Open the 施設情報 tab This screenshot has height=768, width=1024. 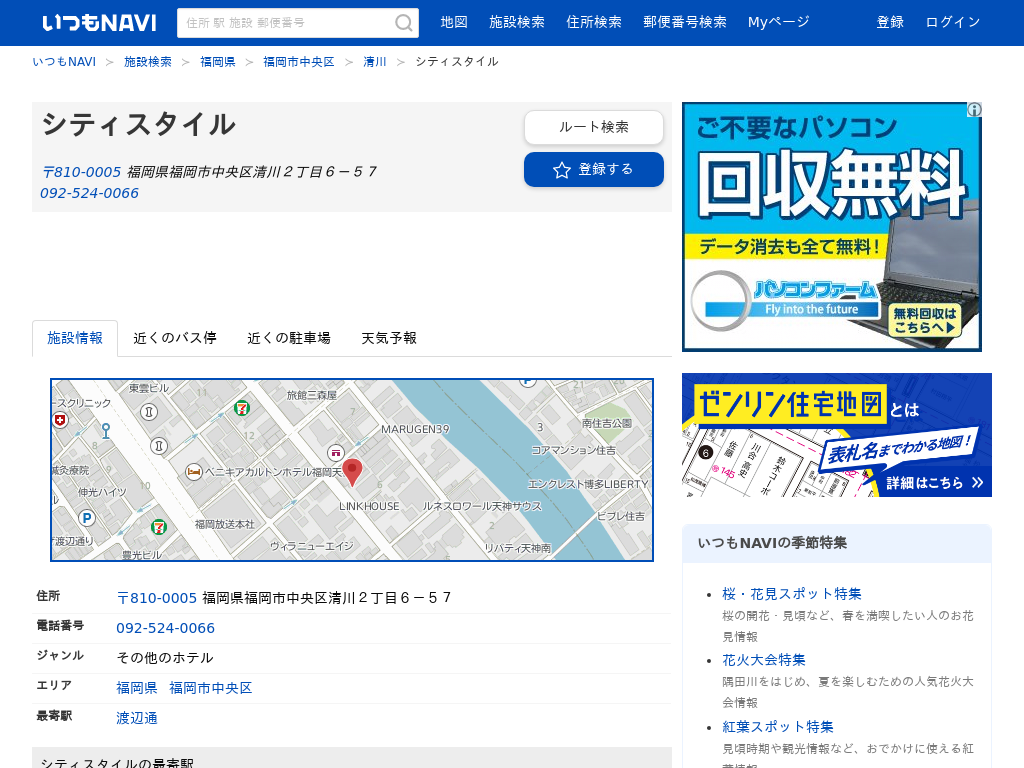point(75,338)
